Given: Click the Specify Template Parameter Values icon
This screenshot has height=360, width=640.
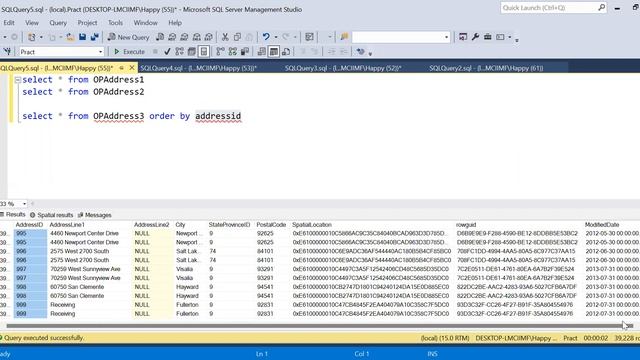Looking at the screenshot, I should tap(360, 51).
